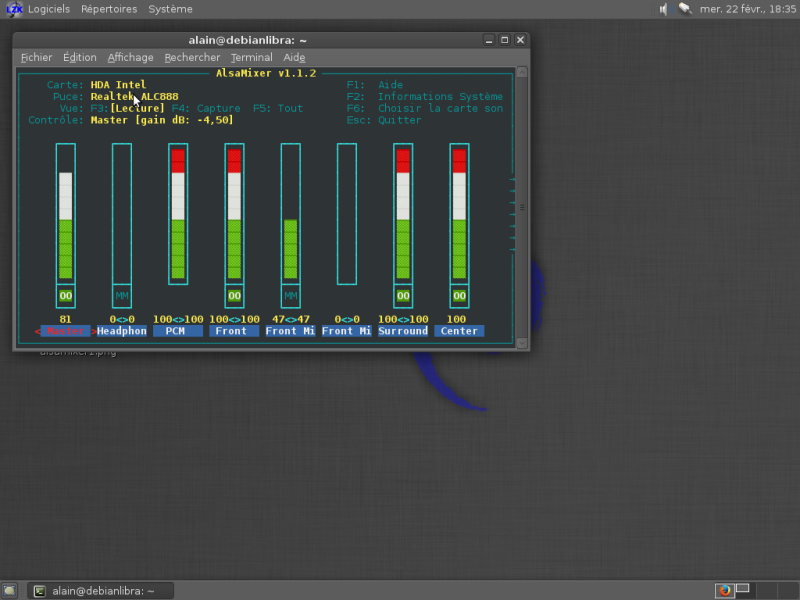The height and width of the screenshot is (600, 800).
Task: Unmute the Front Mic MM indicator
Action: point(291,296)
